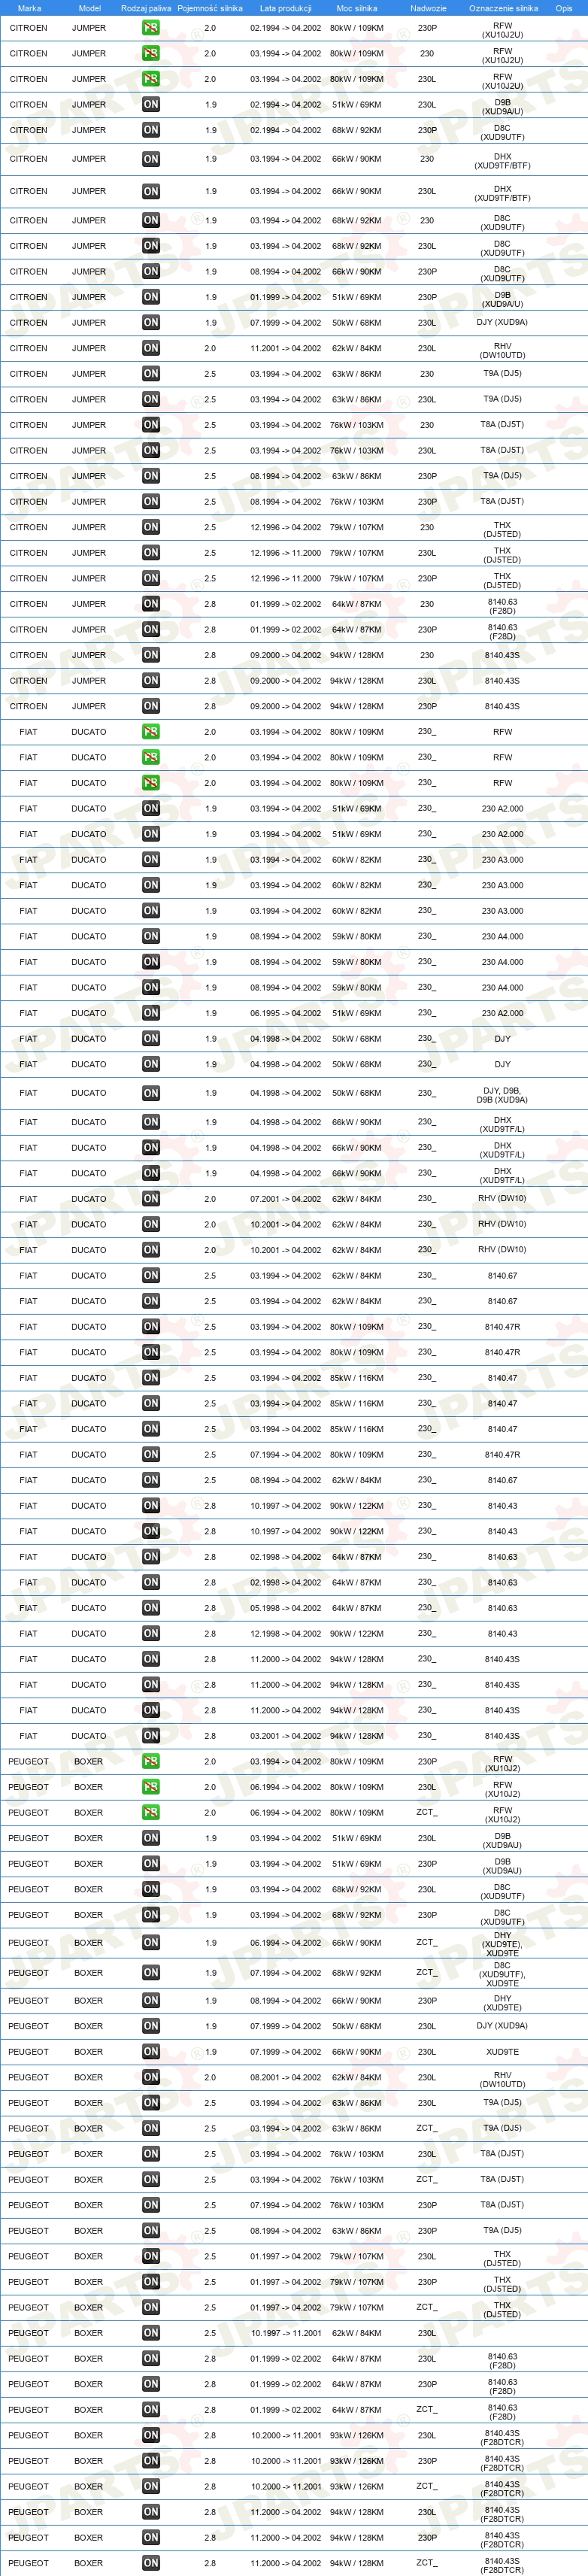The height and width of the screenshot is (2576, 588).
Task: Click 'DJY, D9B, D9B (XUD9A)' engine cell
Action: click(503, 1096)
